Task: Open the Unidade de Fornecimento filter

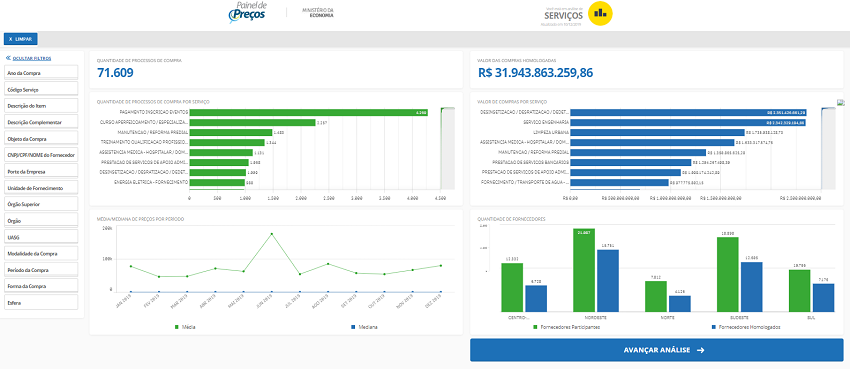Action: (42, 187)
